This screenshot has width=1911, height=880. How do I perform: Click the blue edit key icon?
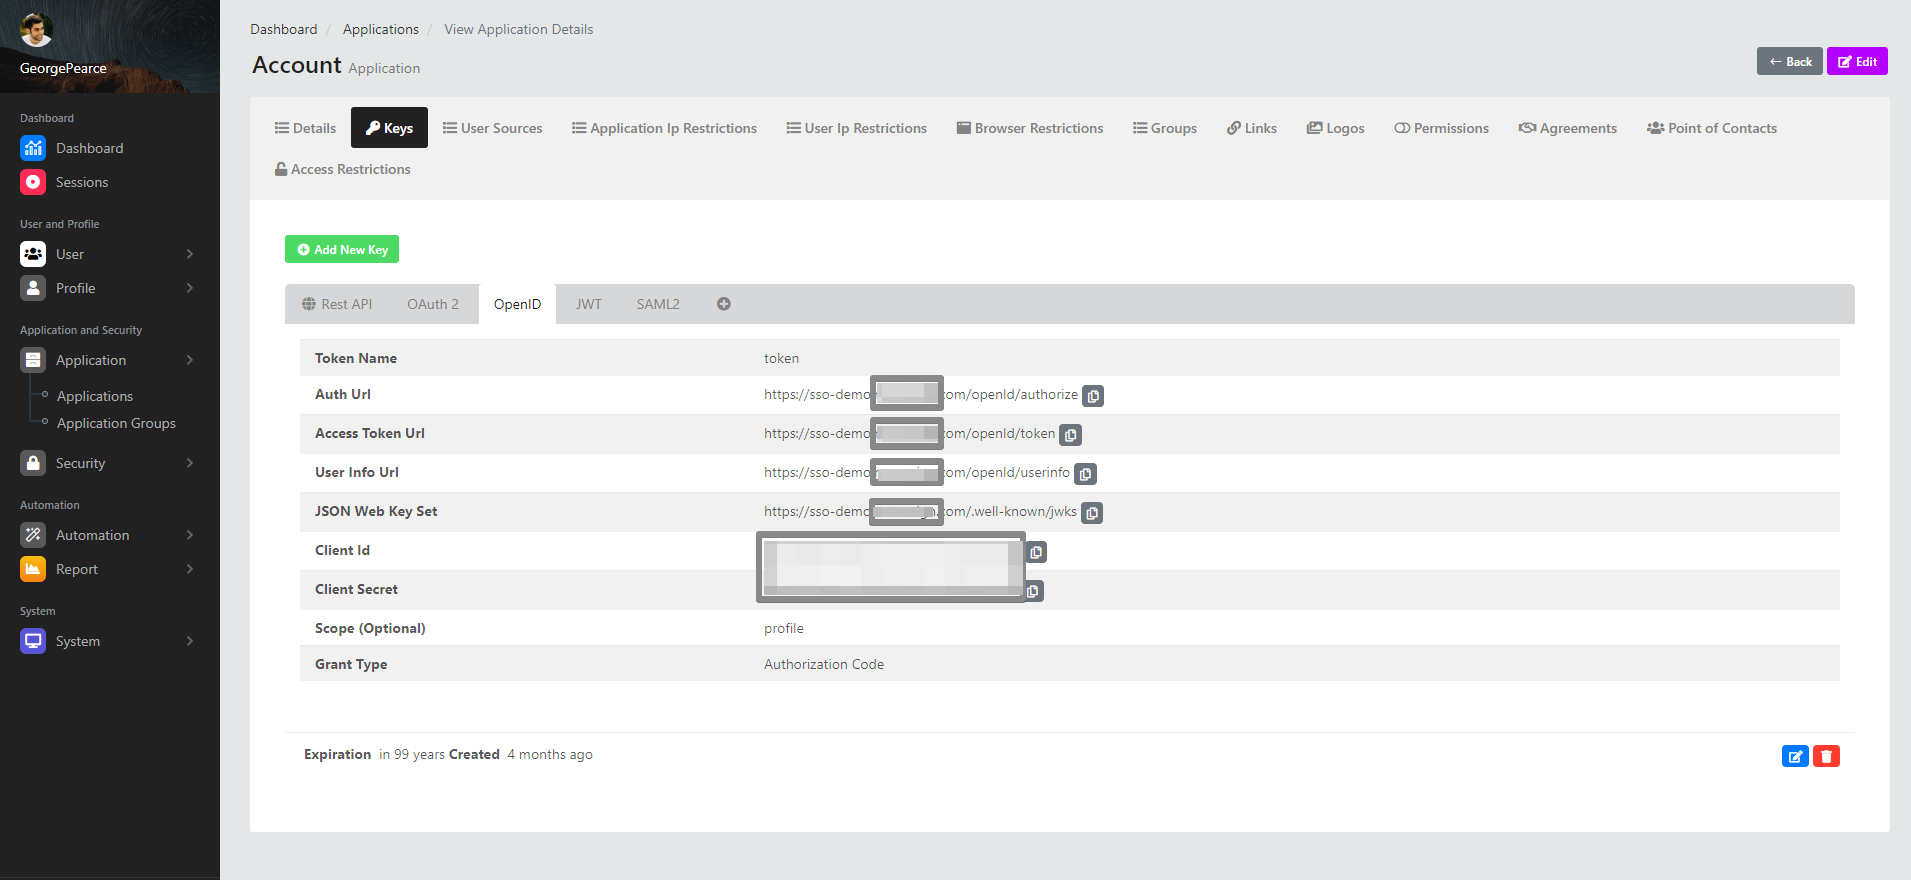pyautogui.click(x=1795, y=756)
